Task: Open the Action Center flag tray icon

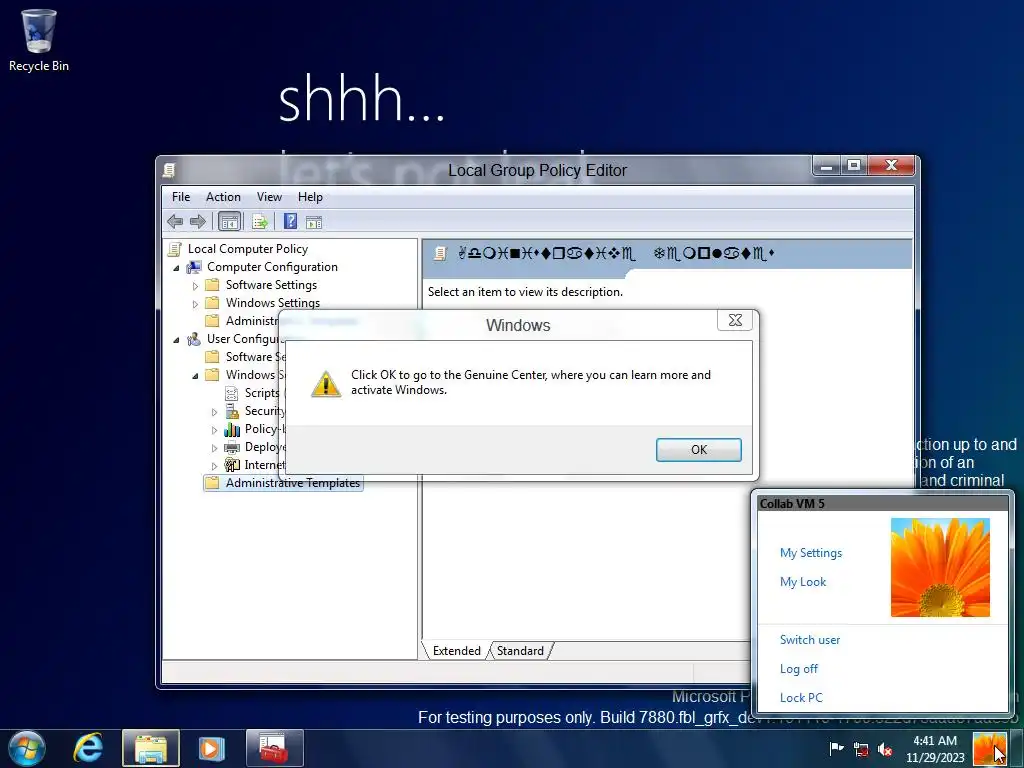Action: pyautogui.click(x=836, y=749)
